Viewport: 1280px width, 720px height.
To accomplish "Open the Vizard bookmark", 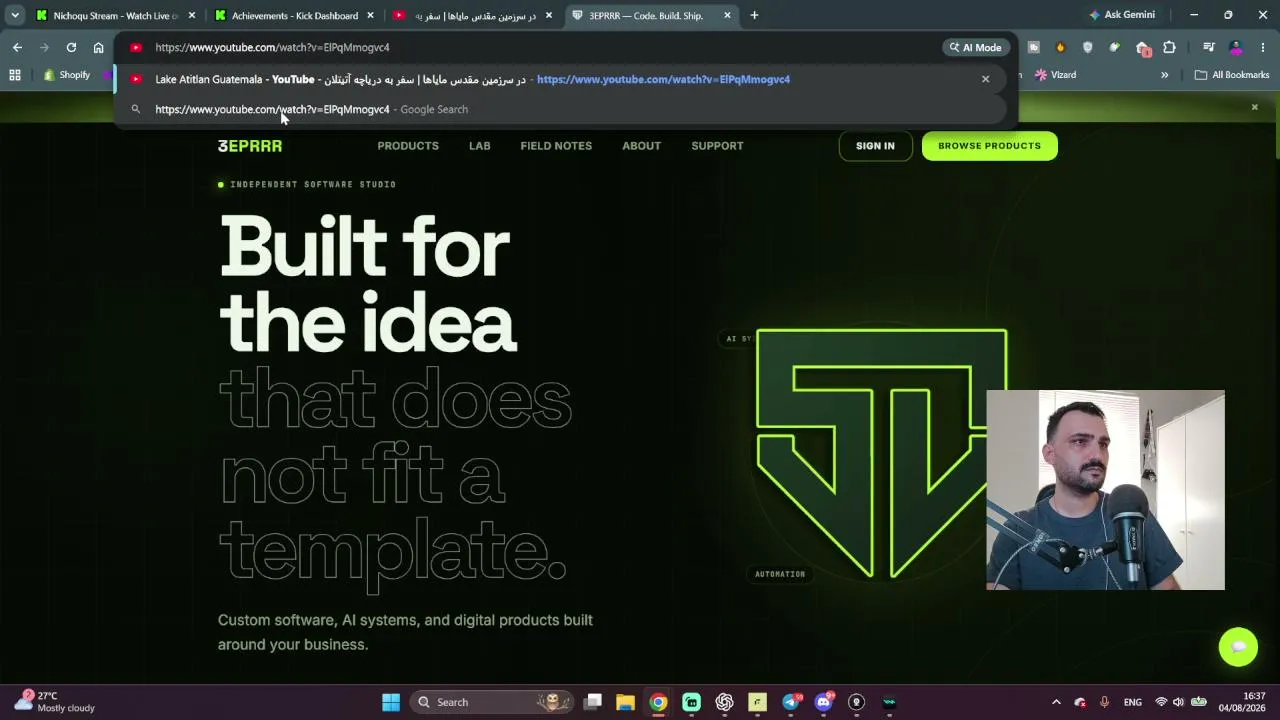I will (1056, 75).
